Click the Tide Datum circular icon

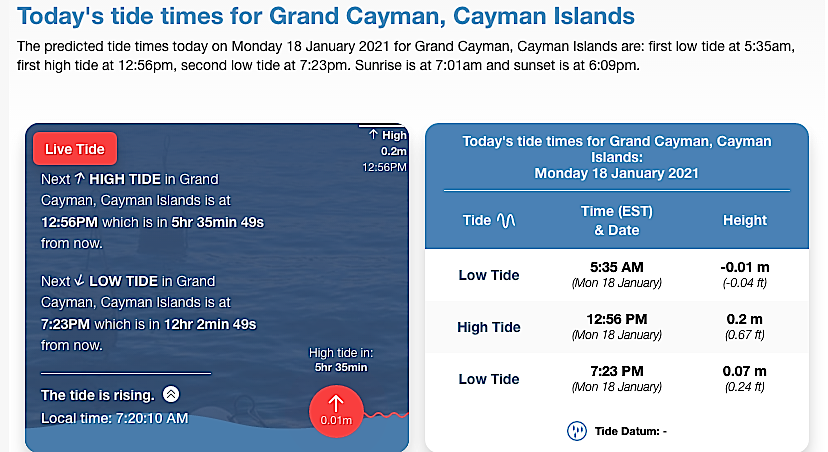(576, 431)
